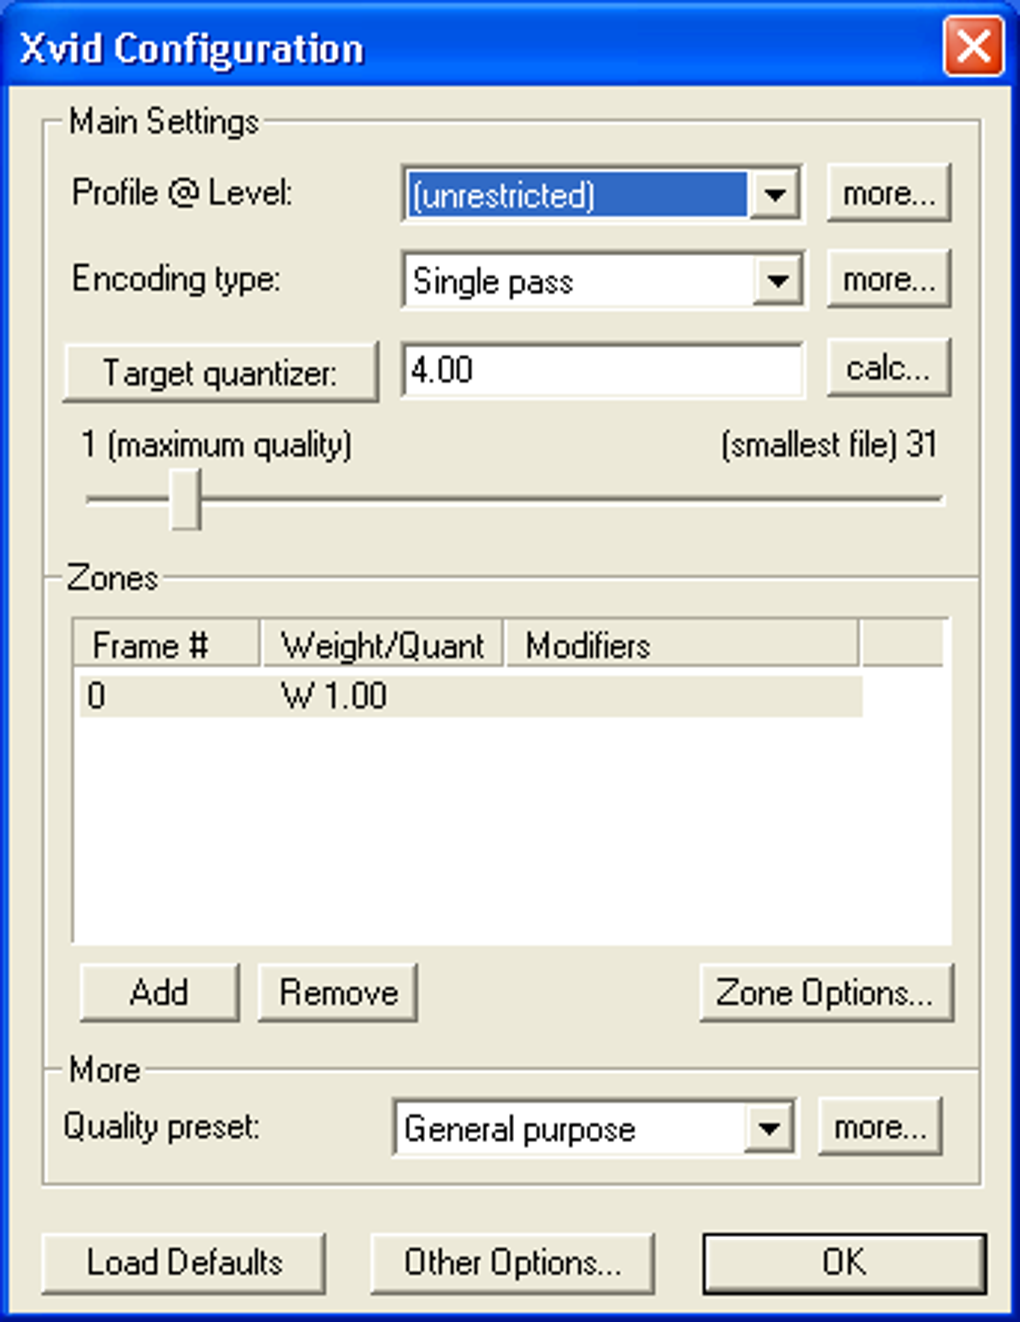Click more button beside Quality preset

click(880, 1127)
